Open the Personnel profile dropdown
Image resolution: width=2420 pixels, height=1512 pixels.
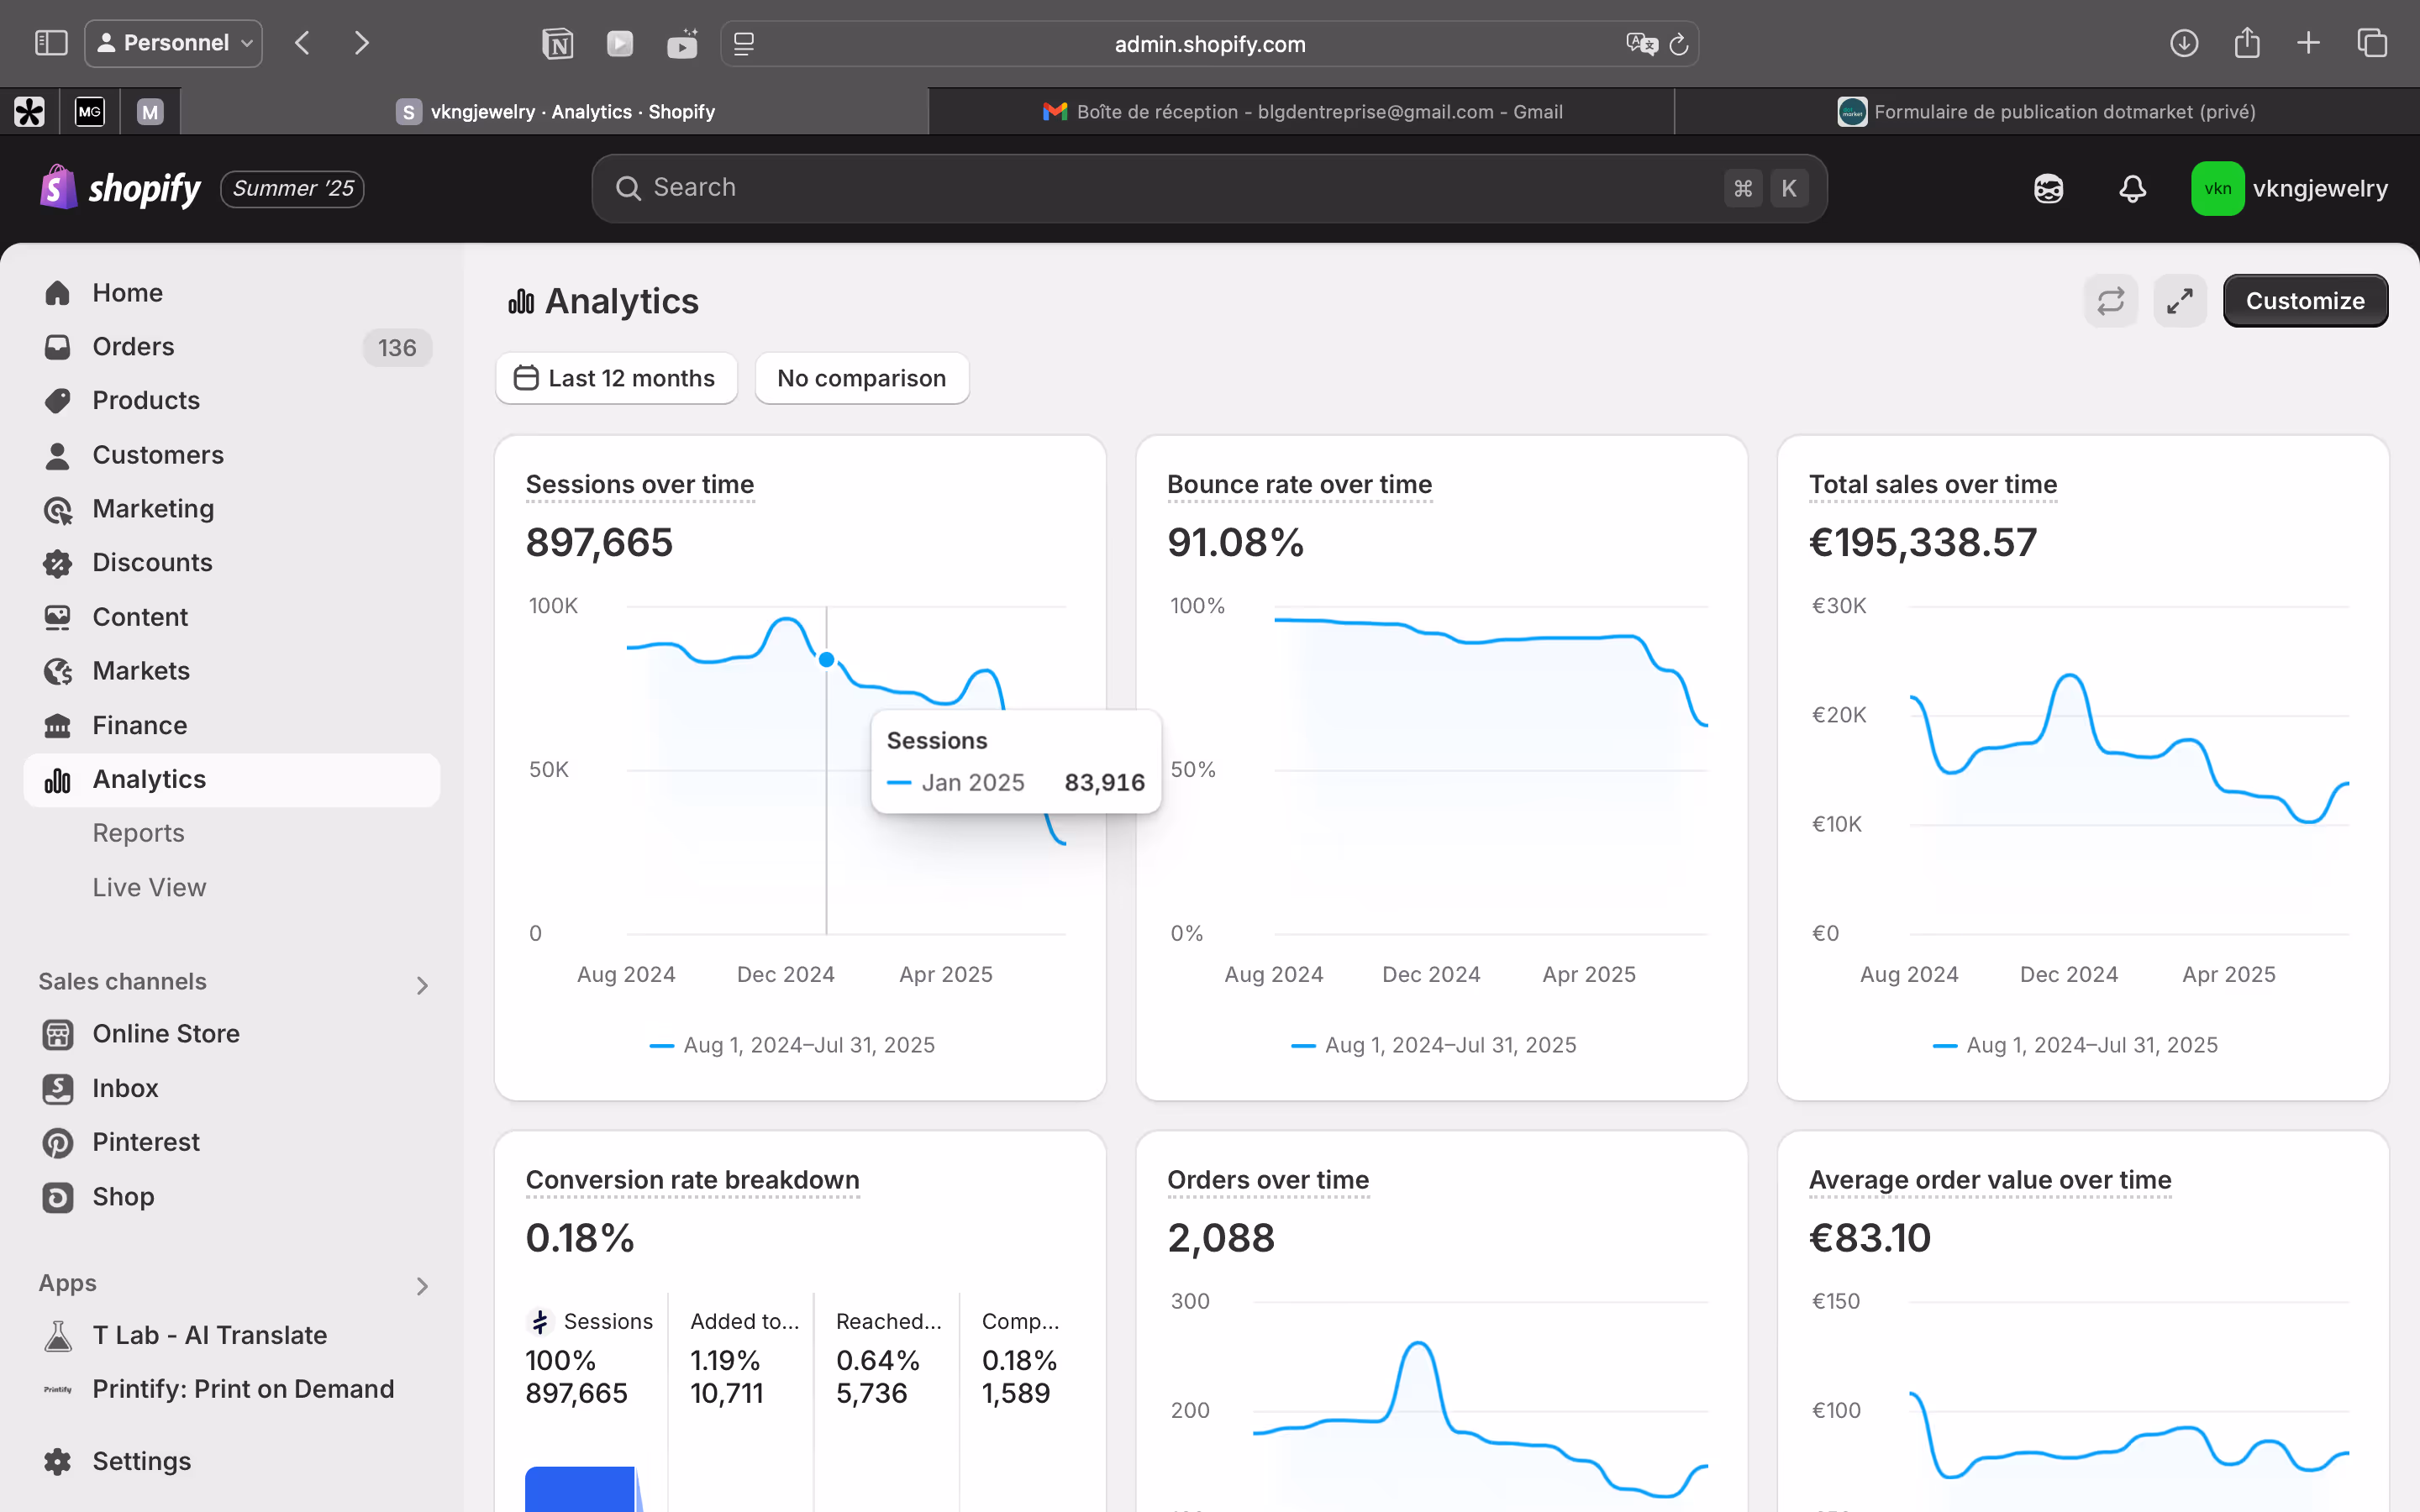click(174, 43)
